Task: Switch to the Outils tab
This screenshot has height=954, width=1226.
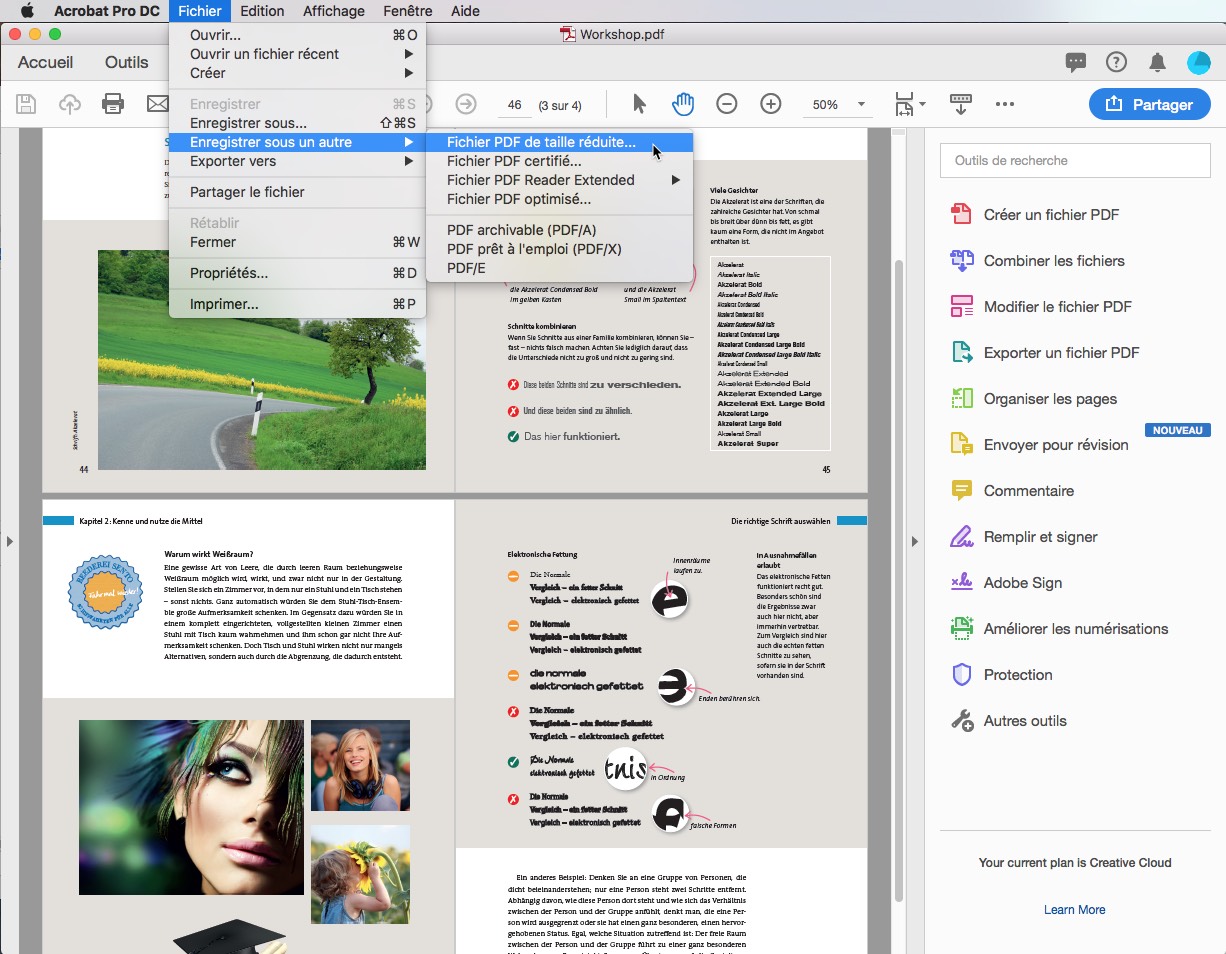Action: (127, 62)
